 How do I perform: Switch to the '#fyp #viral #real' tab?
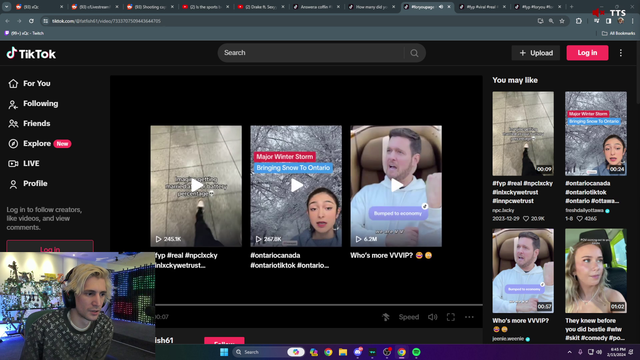coord(482,7)
